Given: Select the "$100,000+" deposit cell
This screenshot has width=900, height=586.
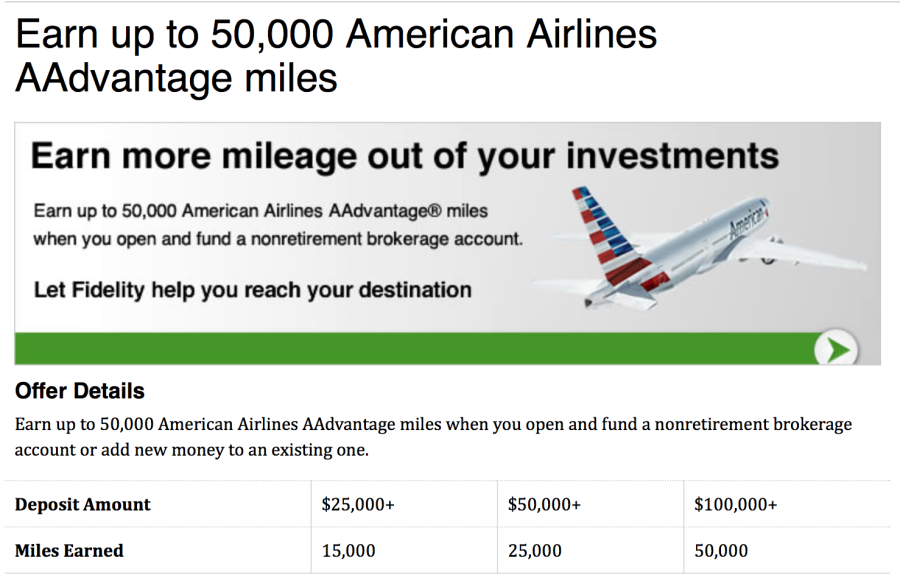Looking at the screenshot, I should point(735,505).
